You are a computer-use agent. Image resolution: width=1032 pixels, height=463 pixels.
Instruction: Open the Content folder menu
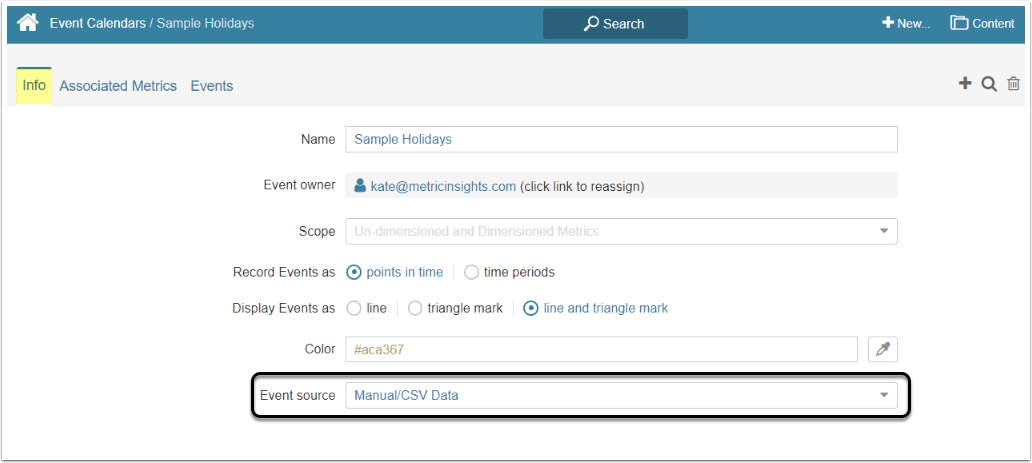[x=982, y=23]
